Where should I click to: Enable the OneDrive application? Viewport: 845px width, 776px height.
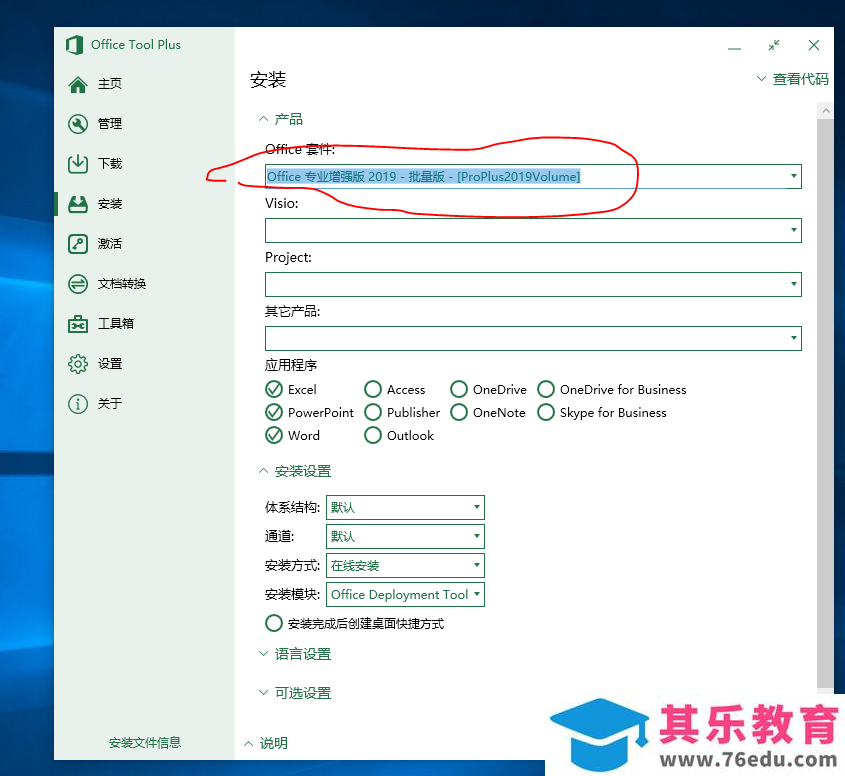pos(459,389)
